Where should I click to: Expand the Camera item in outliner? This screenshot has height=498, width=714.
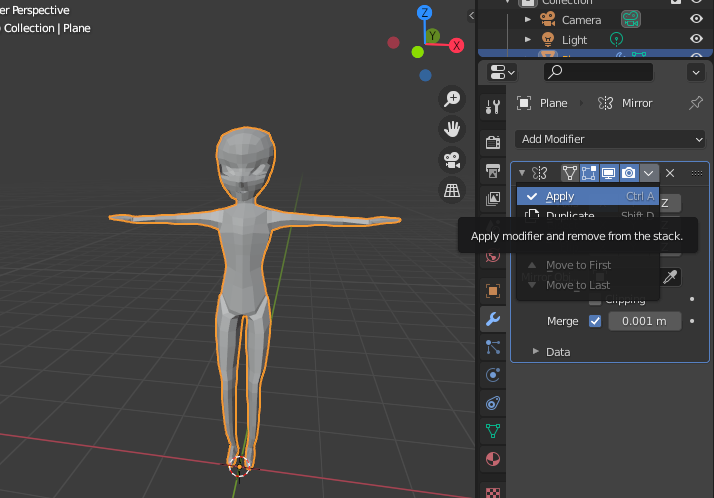[528, 20]
